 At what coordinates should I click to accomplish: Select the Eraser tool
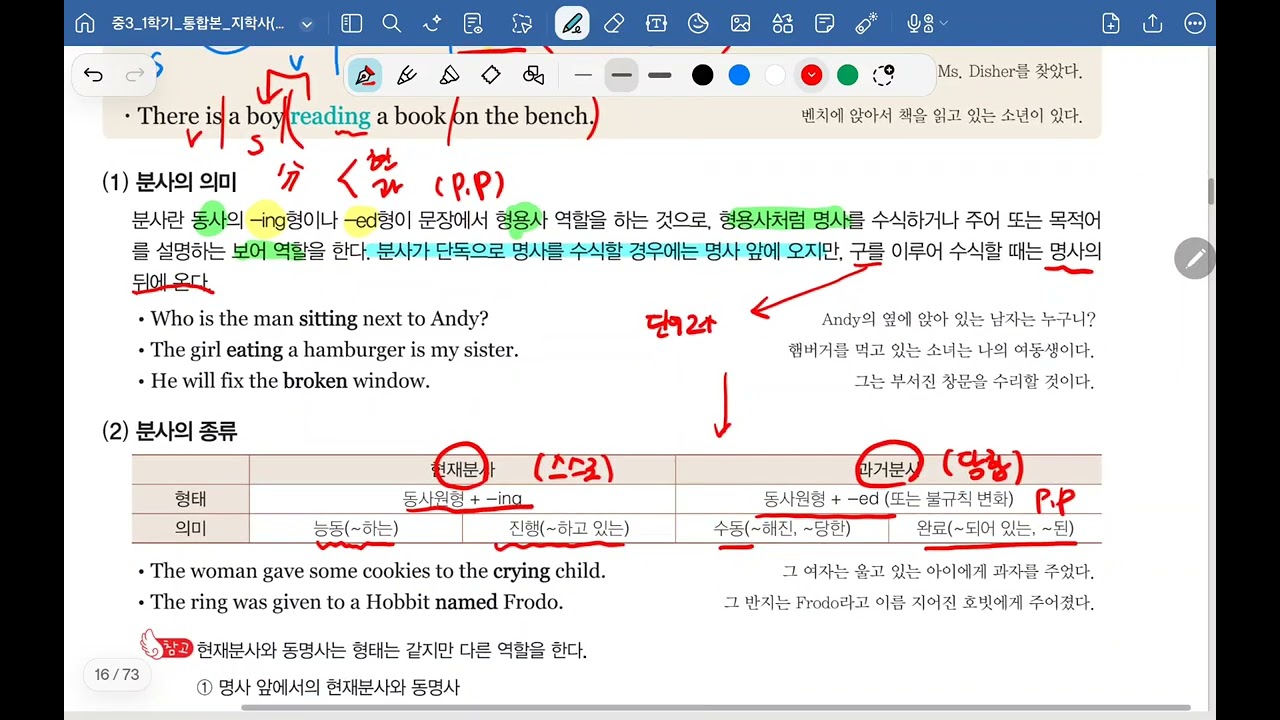point(614,23)
